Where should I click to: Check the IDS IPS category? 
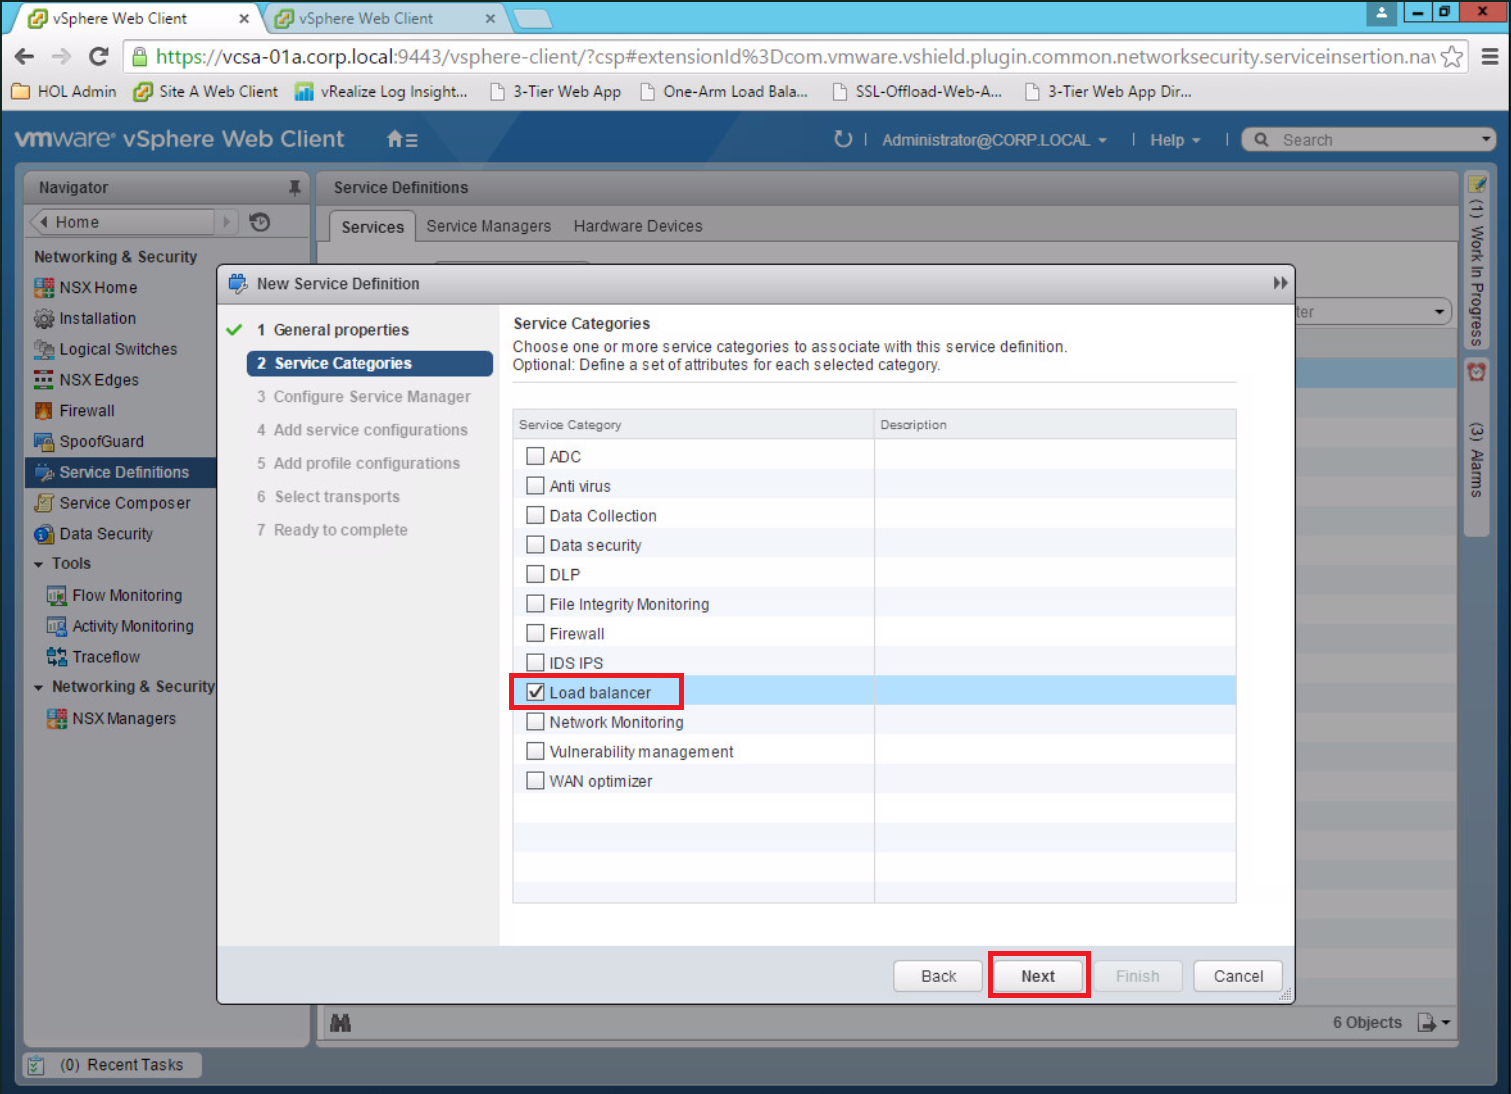point(536,663)
